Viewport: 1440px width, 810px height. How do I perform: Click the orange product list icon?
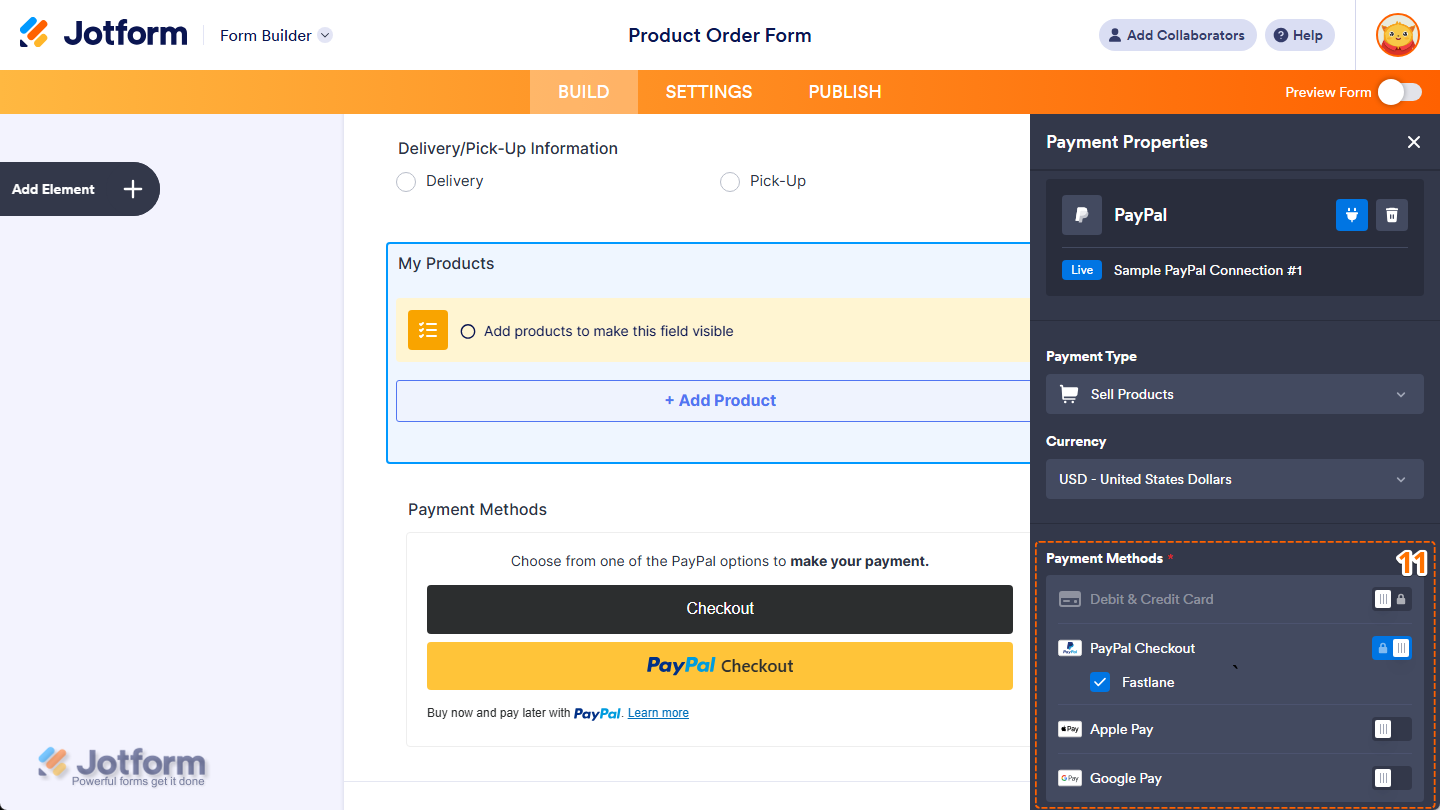click(x=427, y=330)
